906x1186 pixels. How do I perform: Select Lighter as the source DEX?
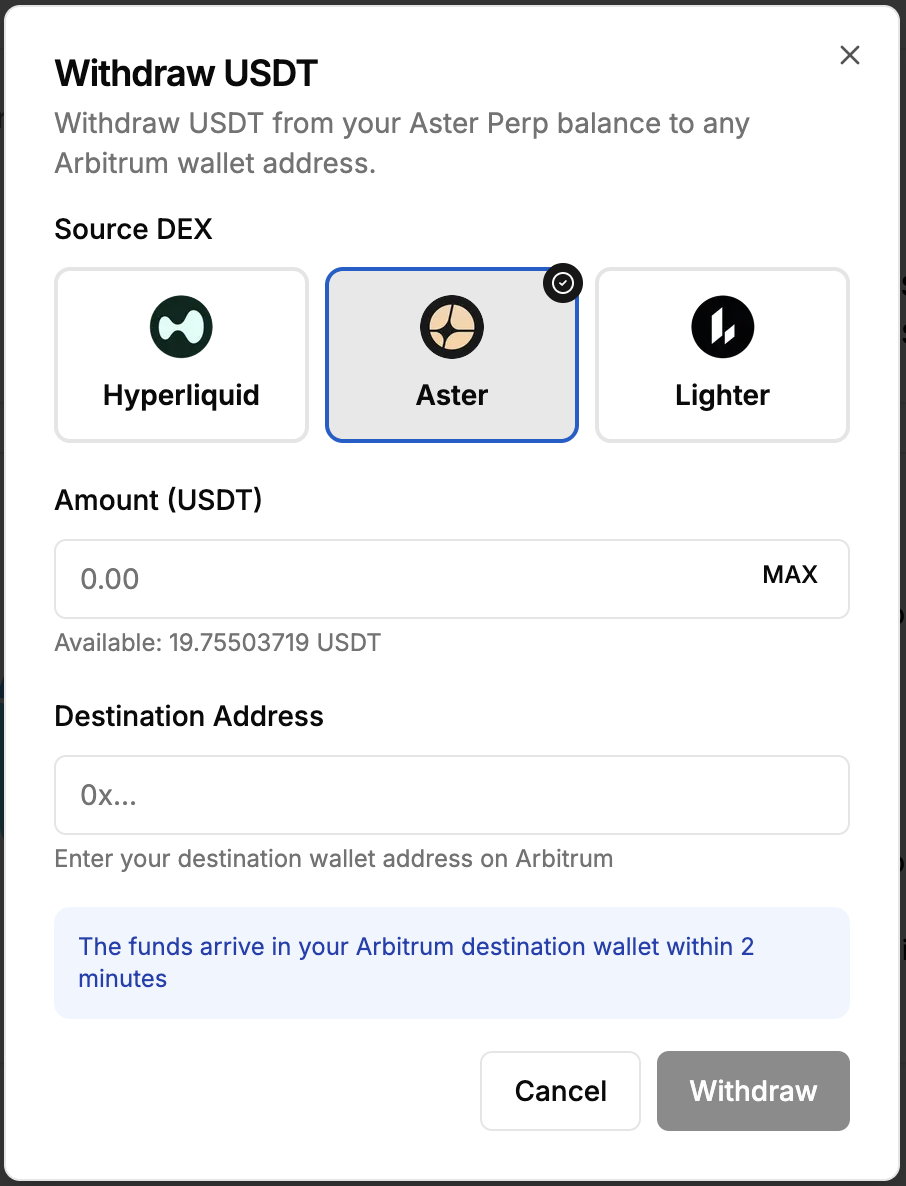(722, 355)
